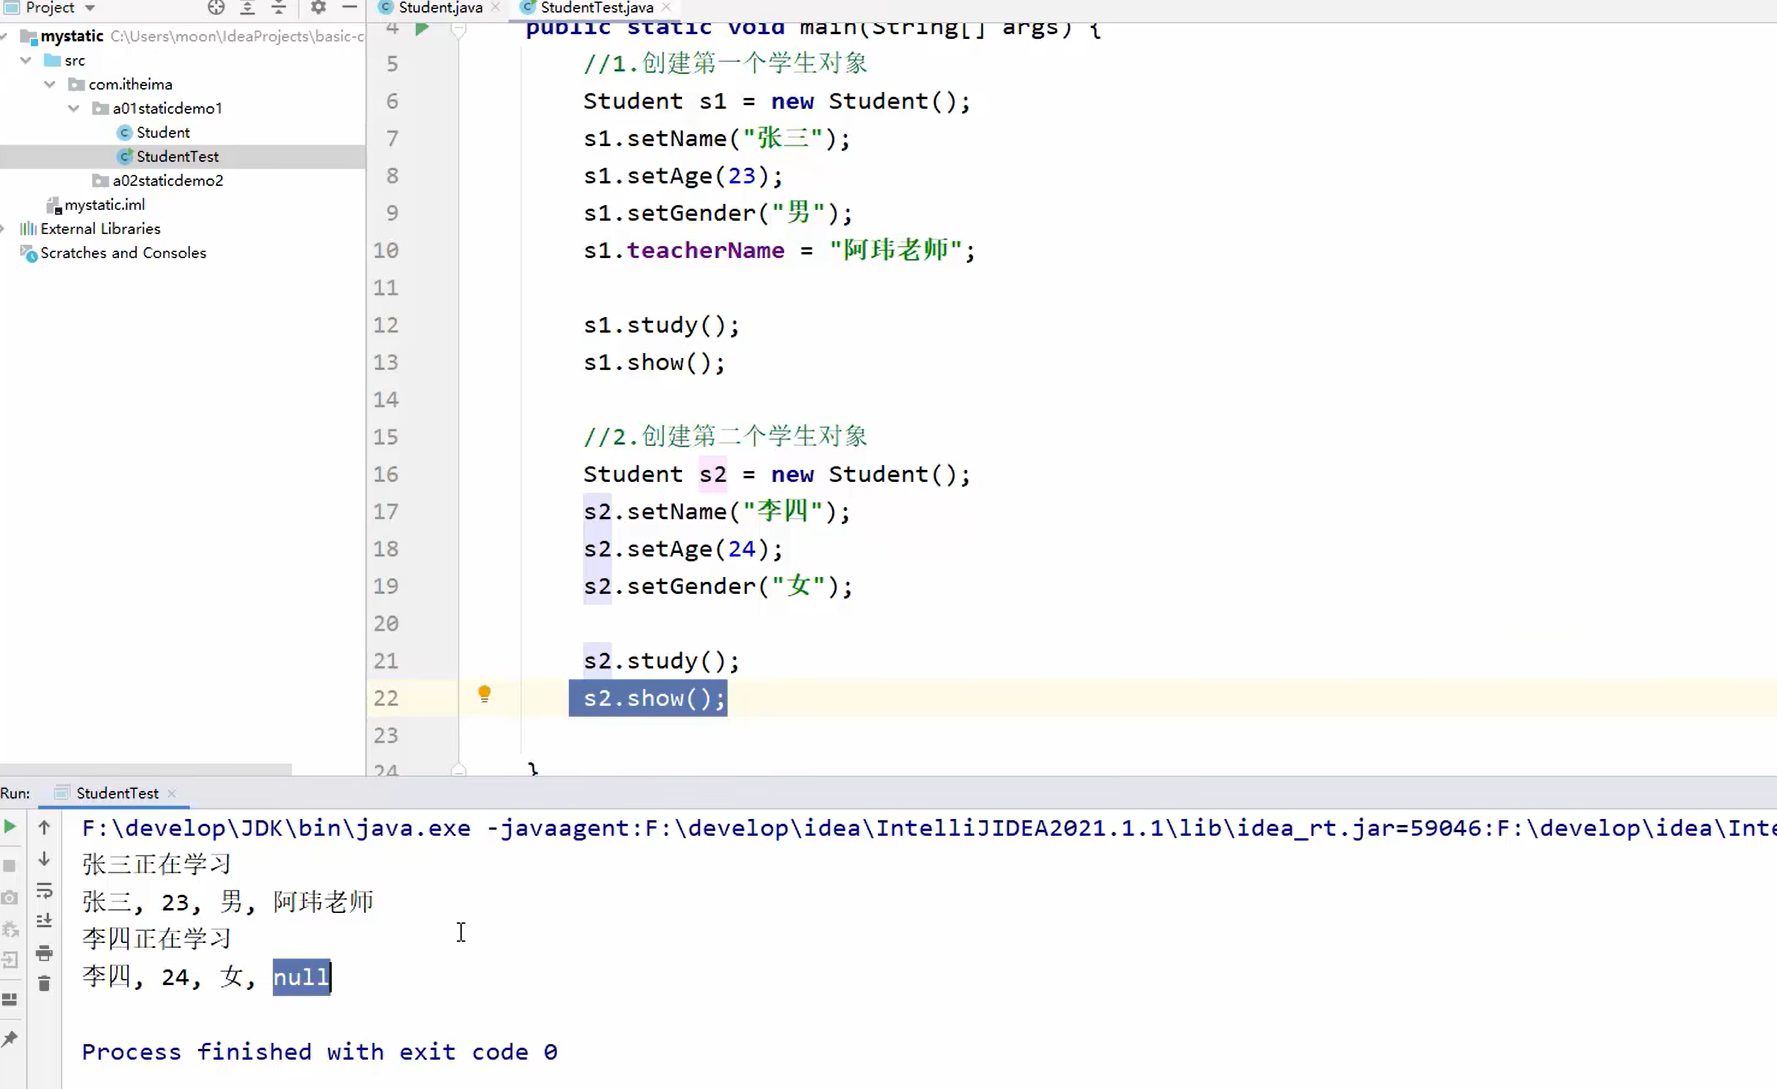Rerun the StudentTest program
This screenshot has height=1089, width=1777.
10,827
